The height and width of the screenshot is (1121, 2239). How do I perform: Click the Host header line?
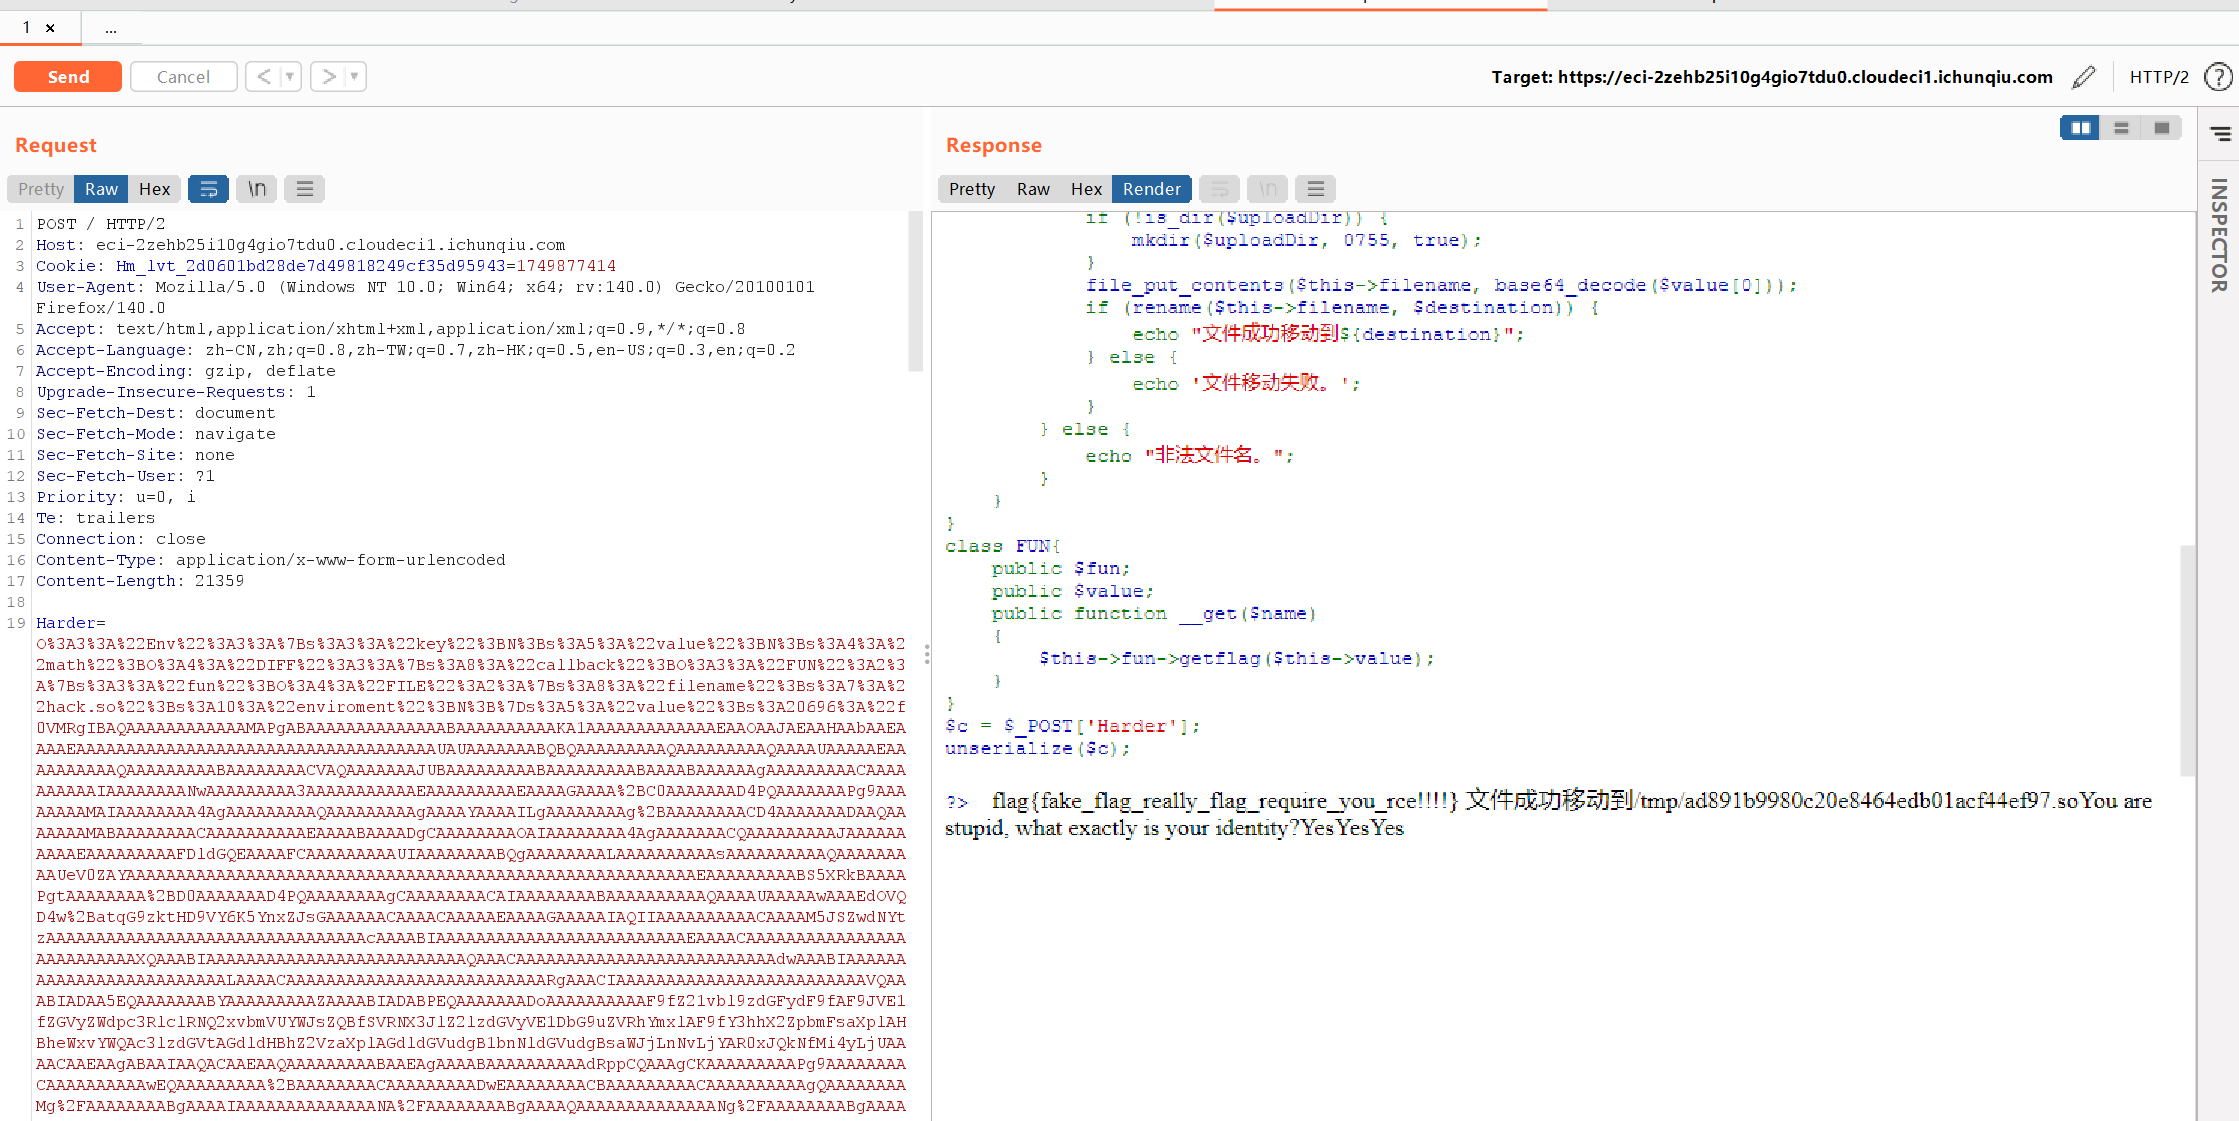(x=300, y=245)
